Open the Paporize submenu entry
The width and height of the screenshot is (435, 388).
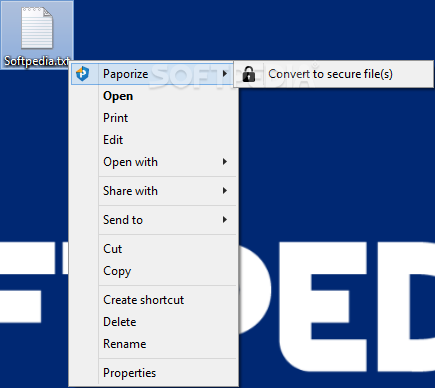click(x=152, y=74)
